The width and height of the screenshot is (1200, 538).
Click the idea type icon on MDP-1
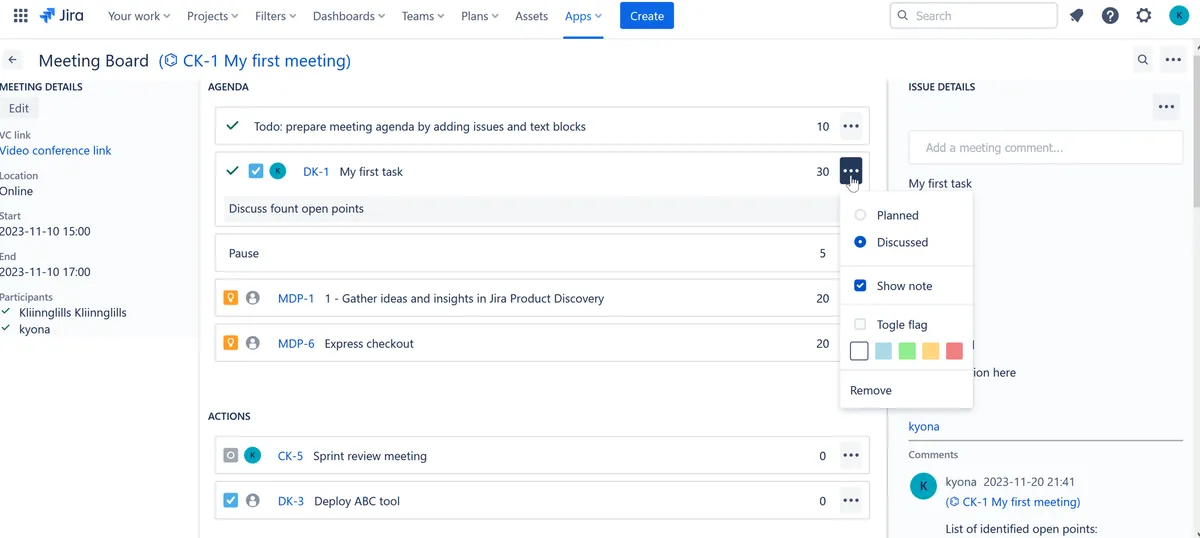point(231,298)
